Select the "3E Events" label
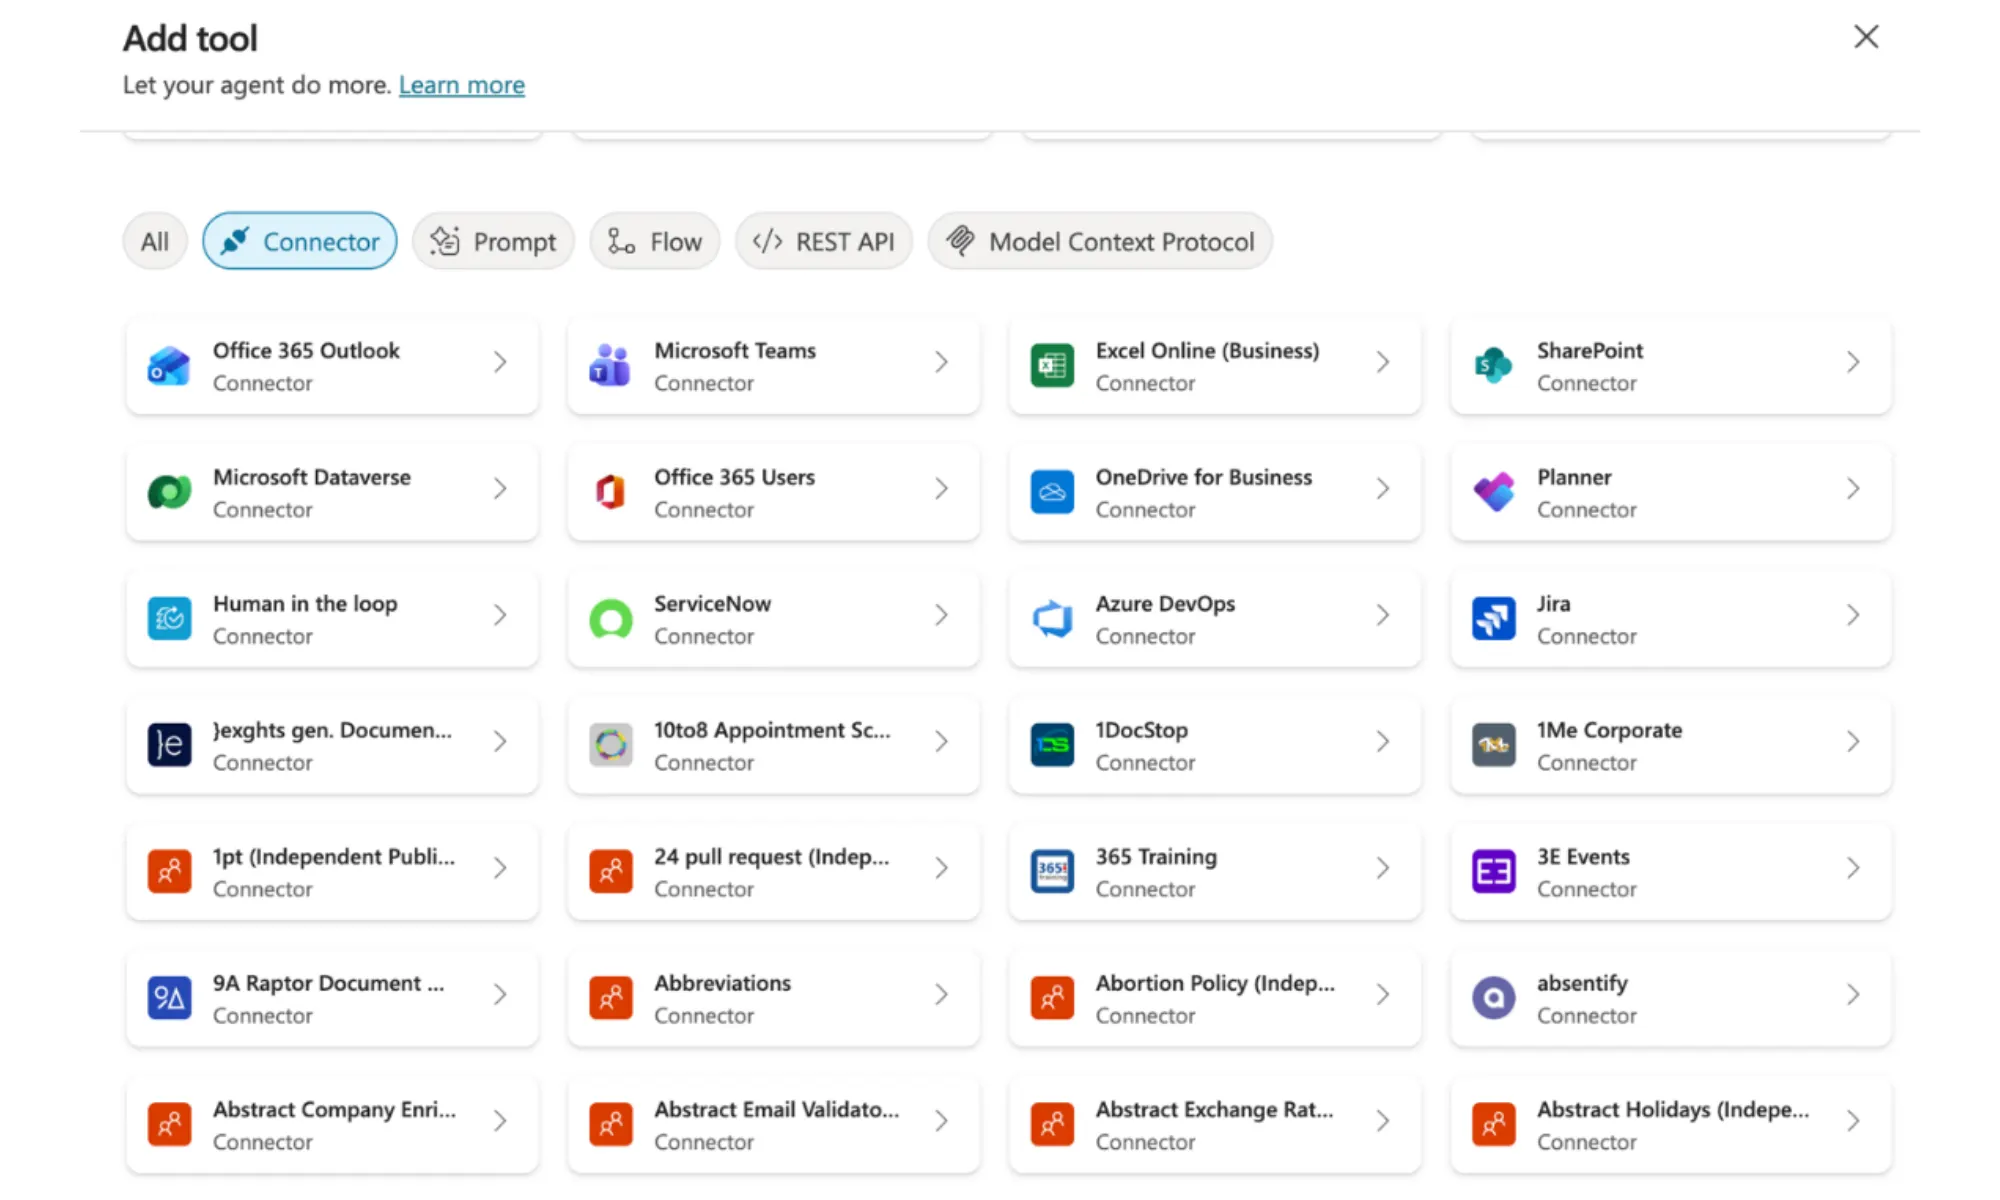 [1584, 857]
